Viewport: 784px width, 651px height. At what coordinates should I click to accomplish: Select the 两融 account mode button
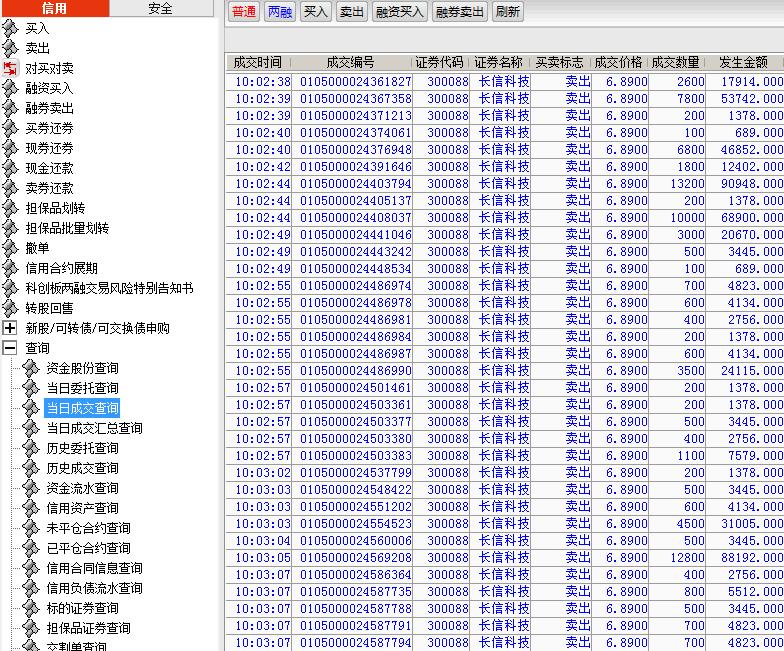click(x=280, y=12)
